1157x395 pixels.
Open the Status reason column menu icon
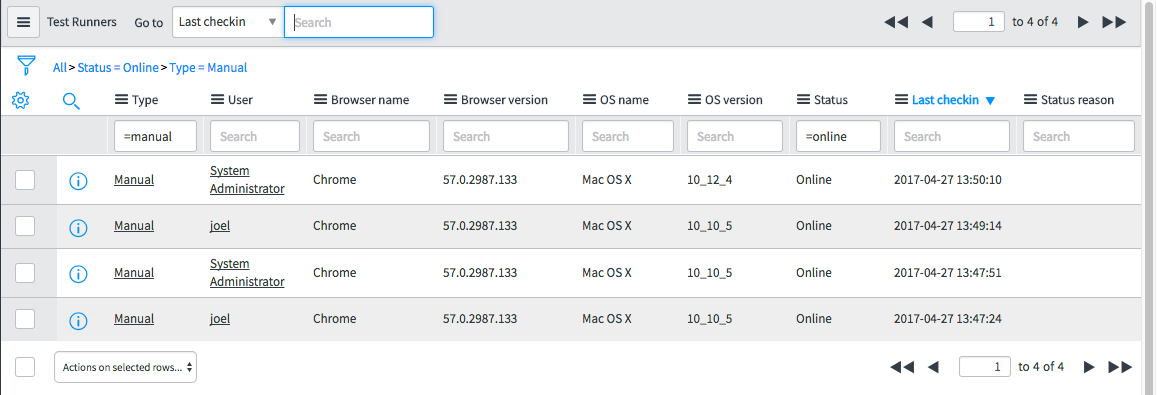click(1031, 100)
